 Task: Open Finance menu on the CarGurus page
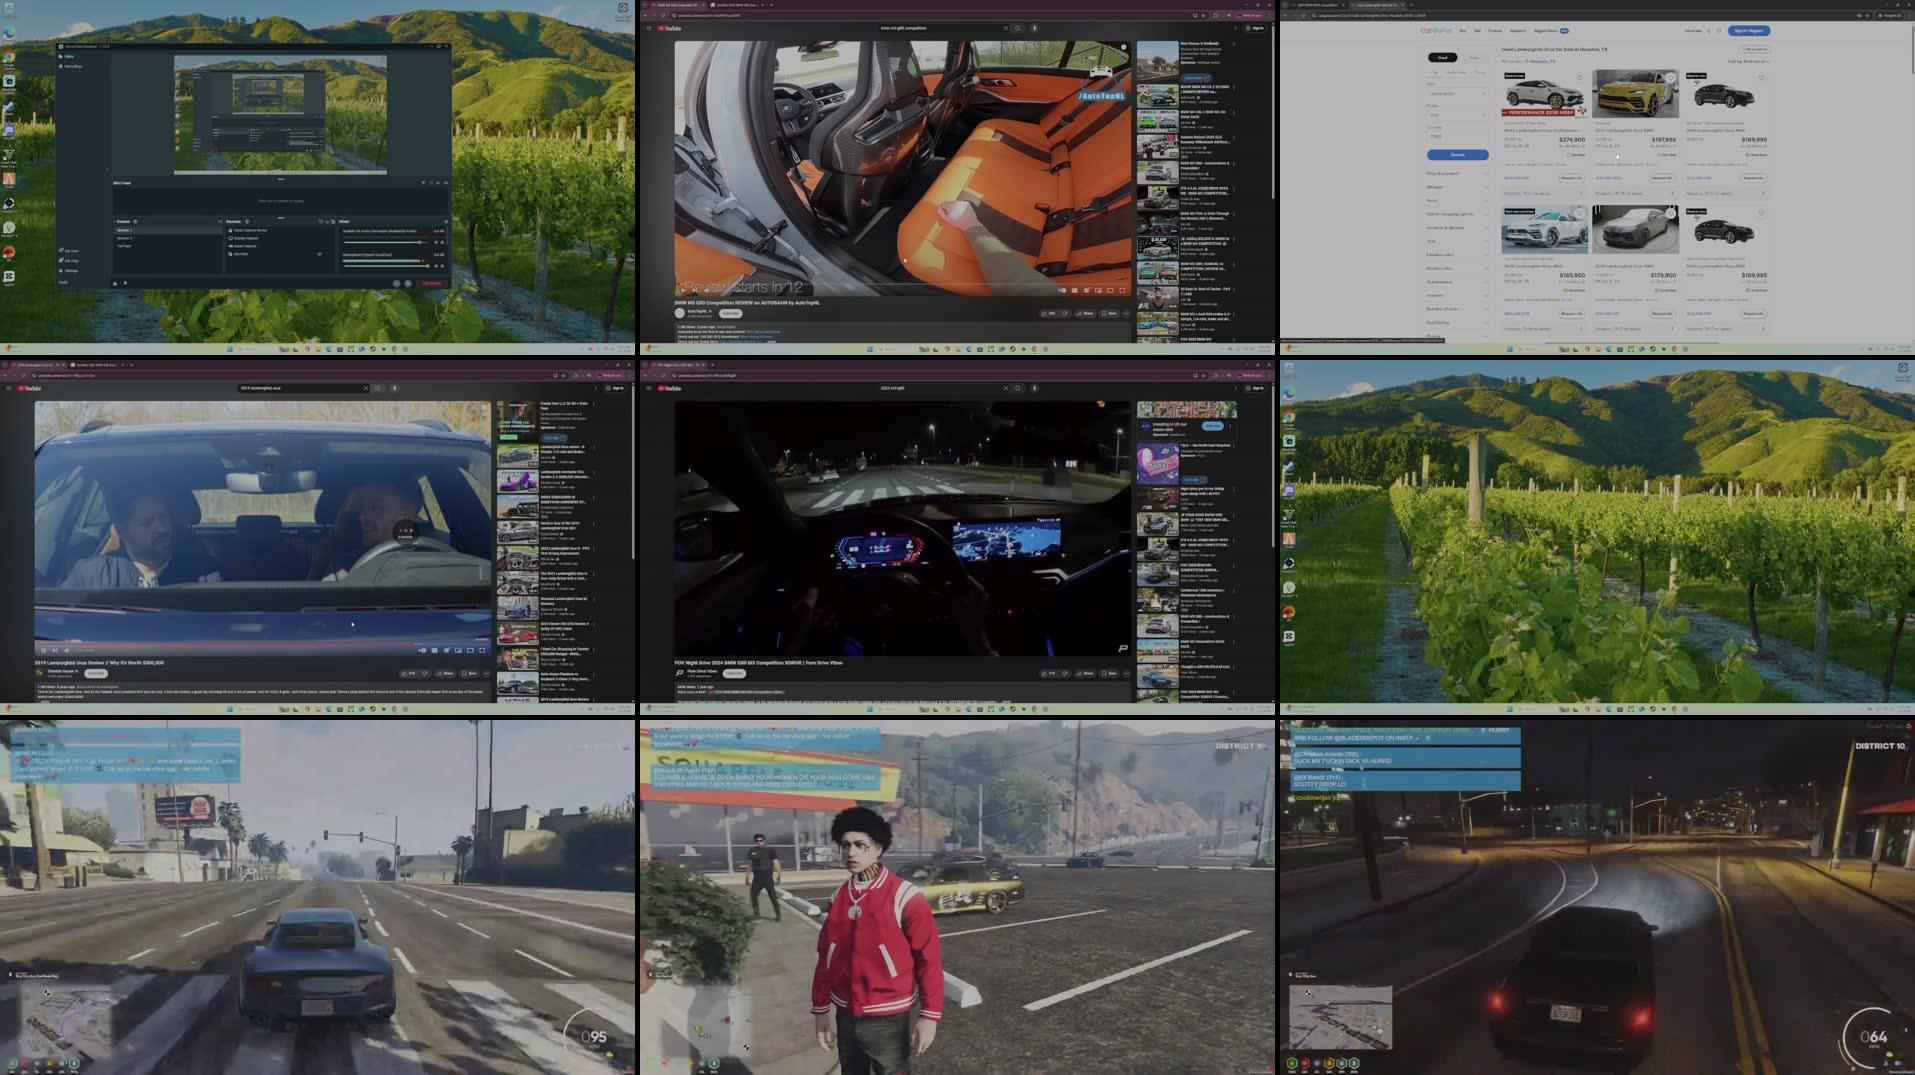(x=1495, y=30)
